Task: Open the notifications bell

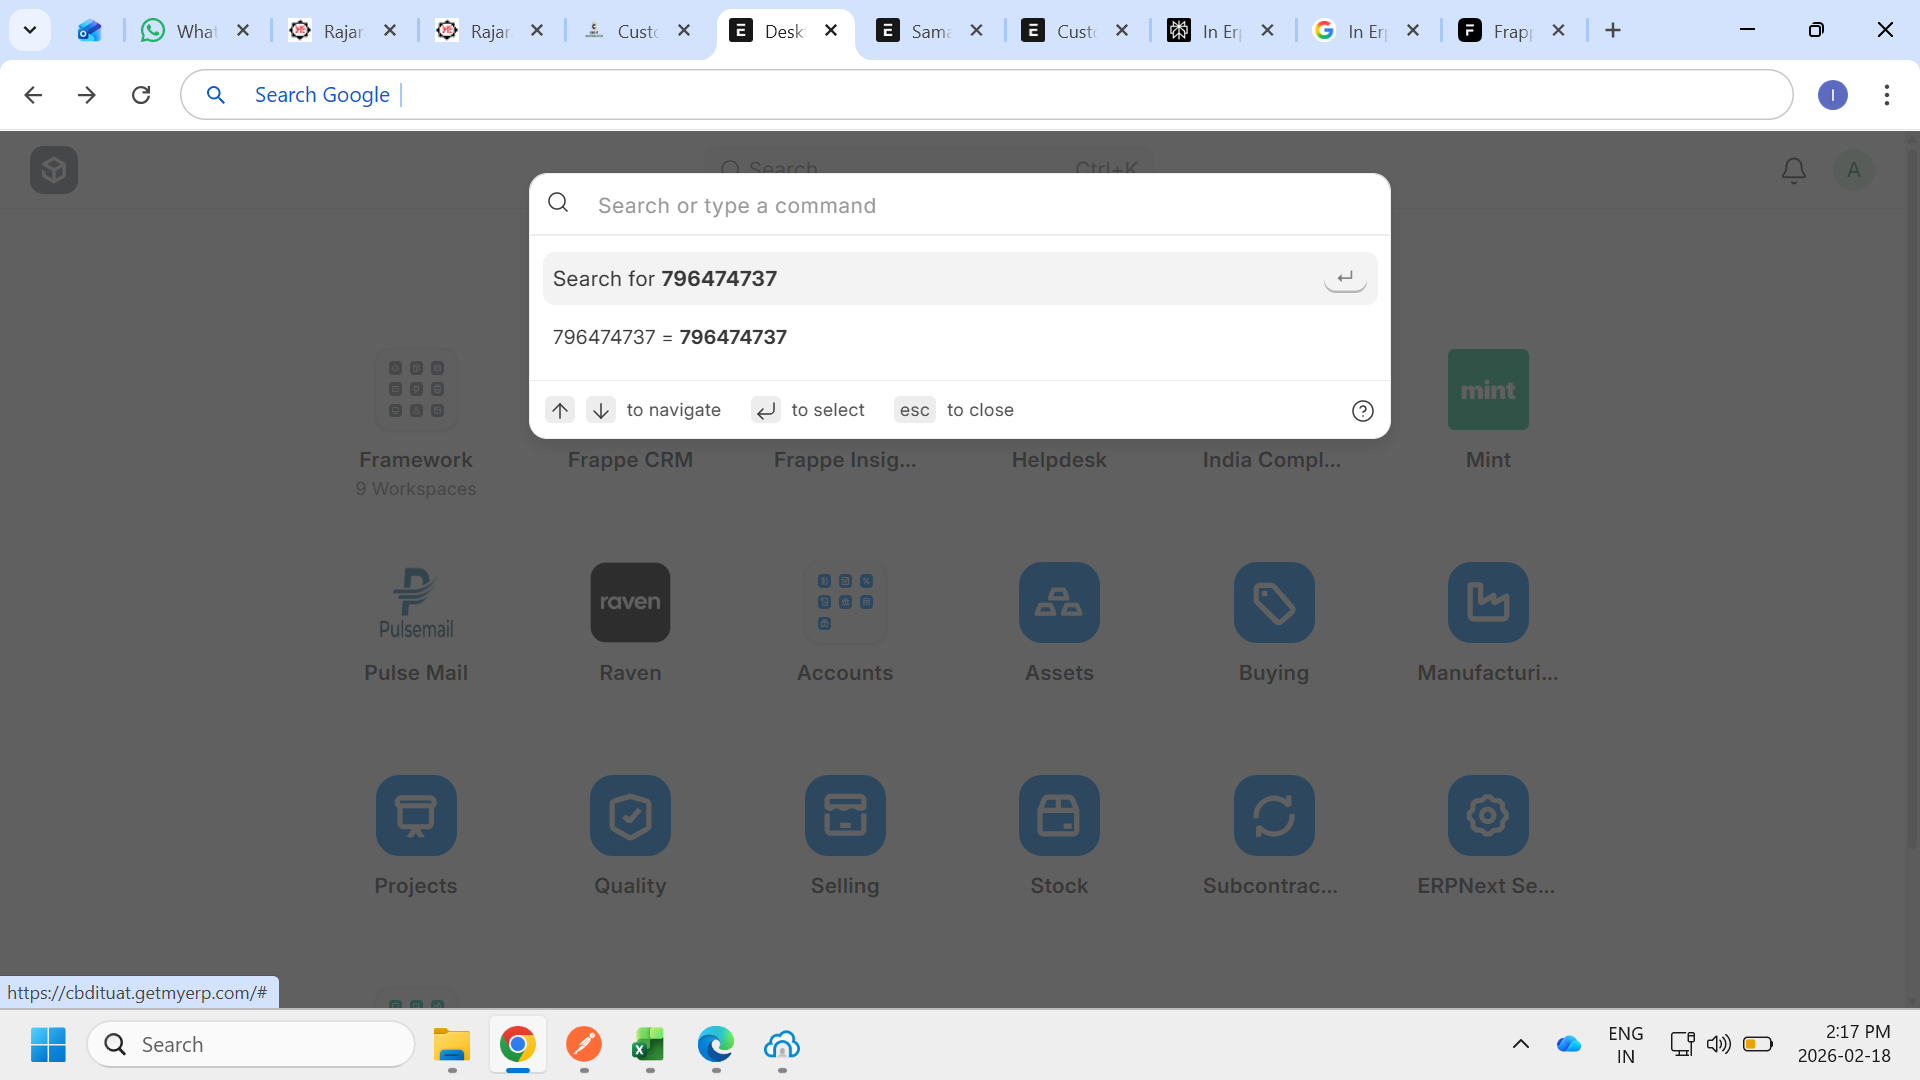Action: click(x=1794, y=171)
